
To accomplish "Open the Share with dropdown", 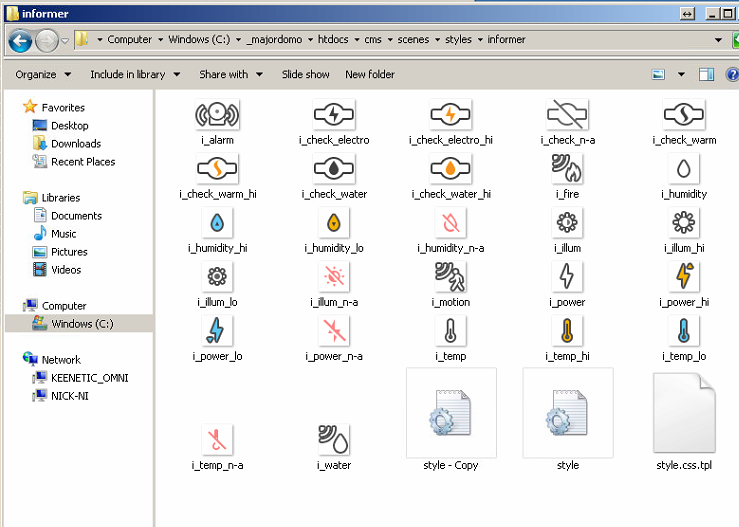I will (230, 74).
